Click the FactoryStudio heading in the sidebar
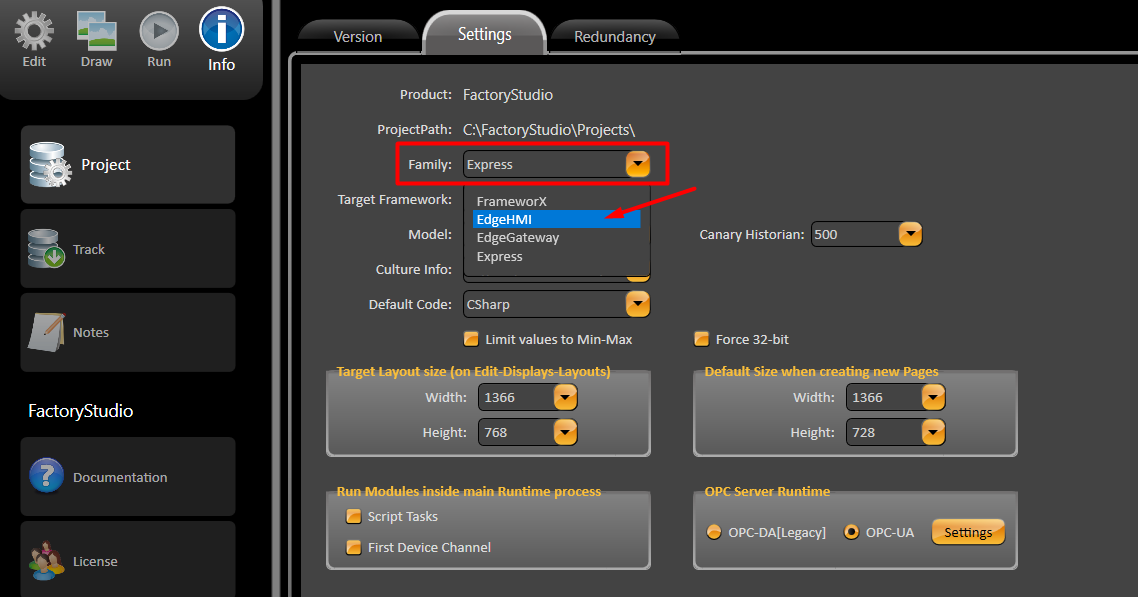 tap(81, 411)
